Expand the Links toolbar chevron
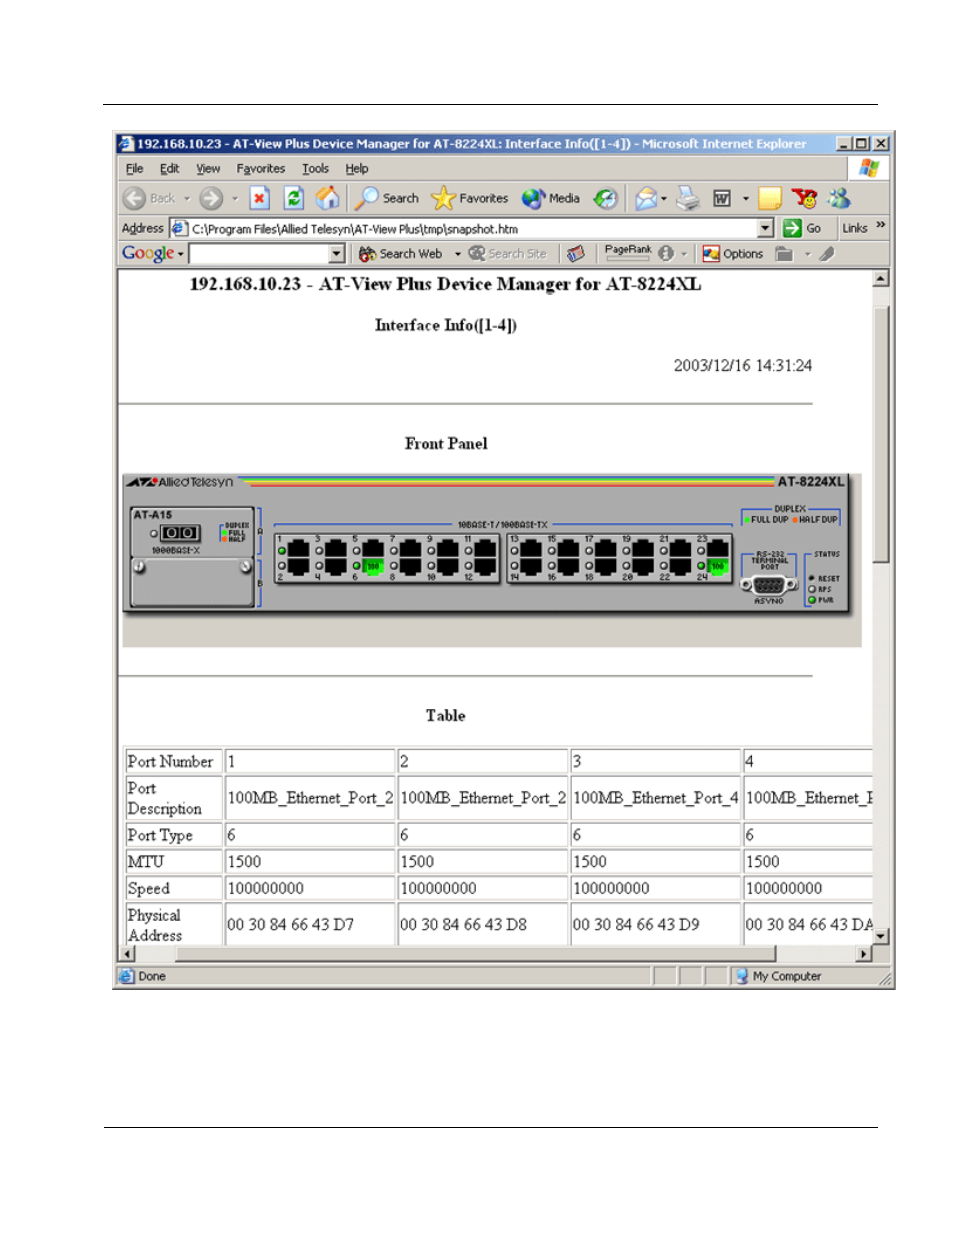This screenshot has height=1235, width=954. (x=880, y=225)
